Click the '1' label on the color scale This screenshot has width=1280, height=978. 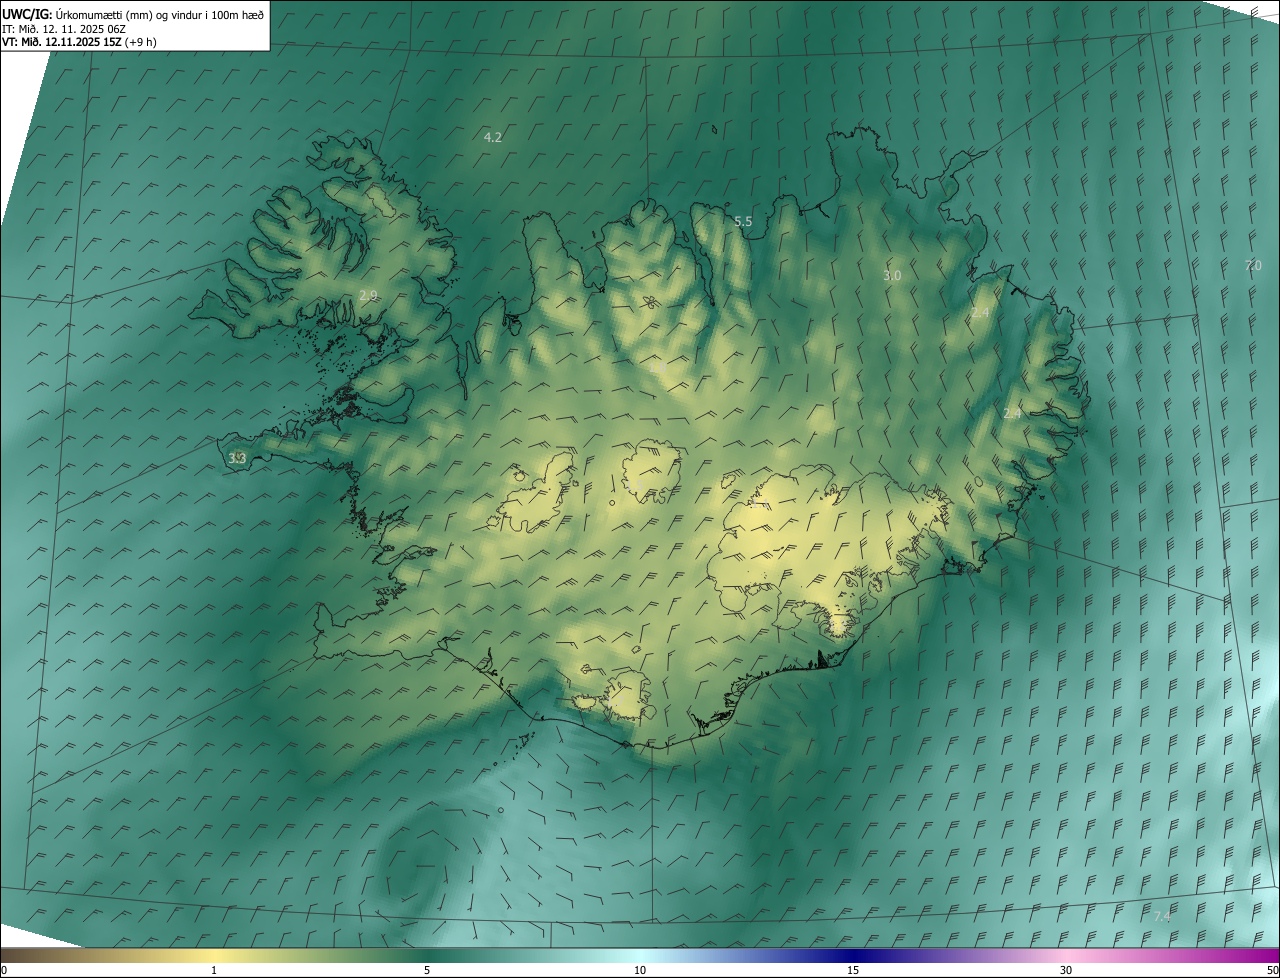214,970
